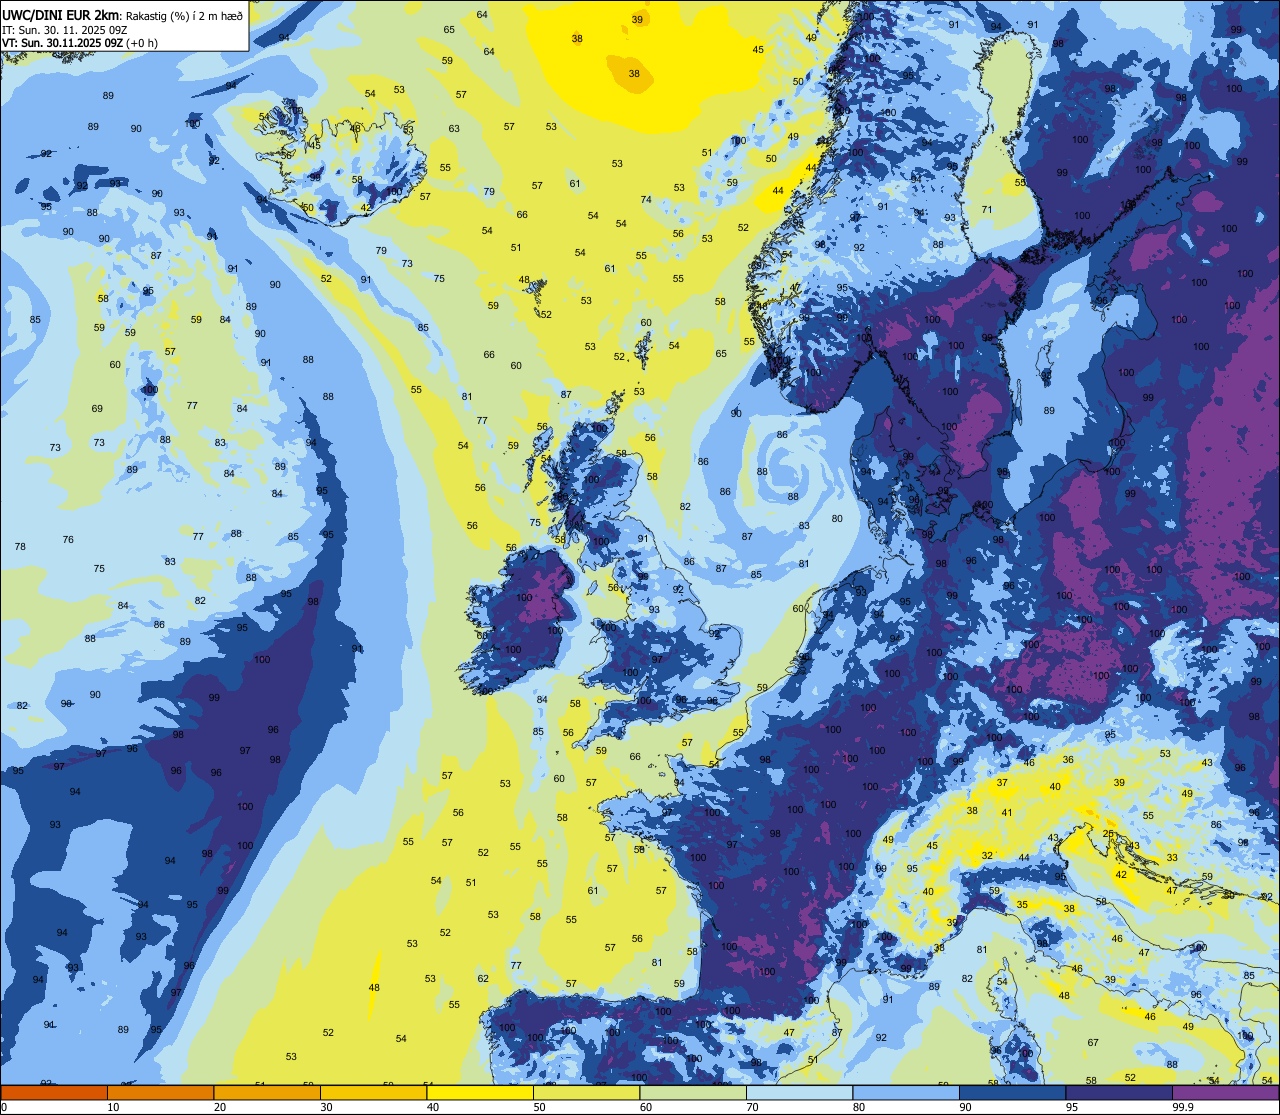
Task: Click the 'IT: Sun. 30. 11. 2025 09Z' line
Action: 63,30
